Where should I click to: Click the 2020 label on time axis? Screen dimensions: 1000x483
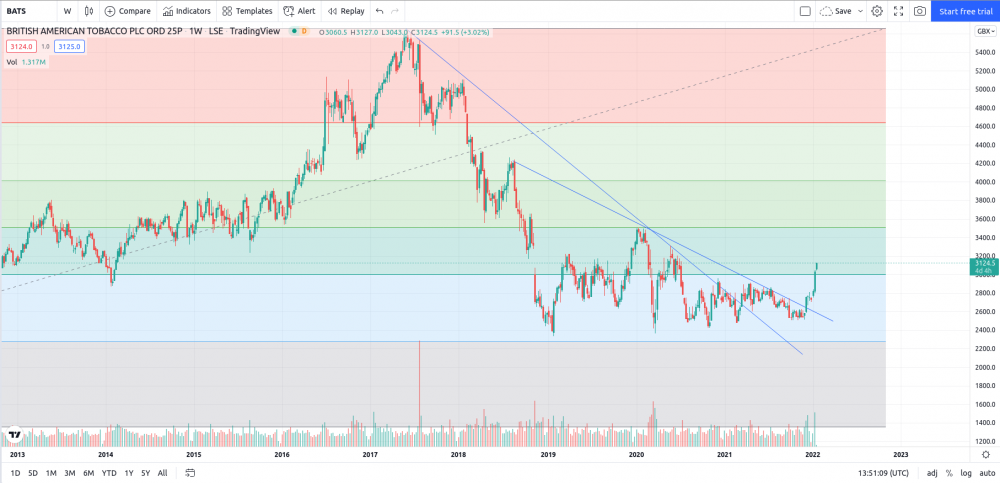tap(636, 455)
